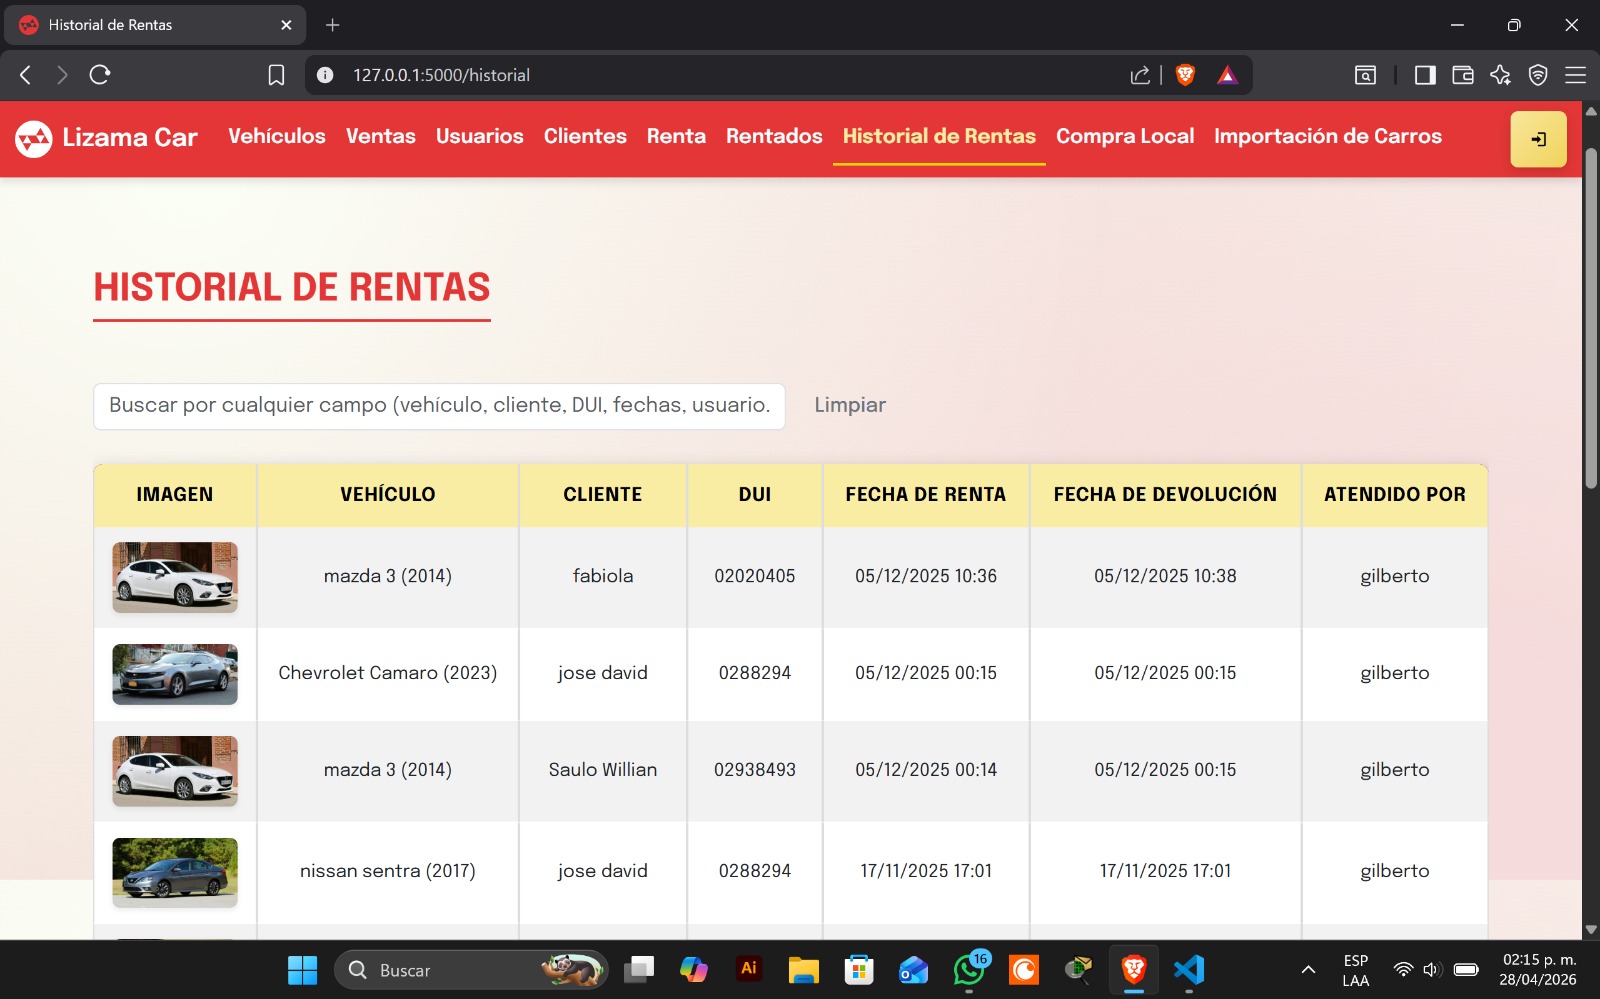
Task: Open the Windows Start menu
Action: 302,970
